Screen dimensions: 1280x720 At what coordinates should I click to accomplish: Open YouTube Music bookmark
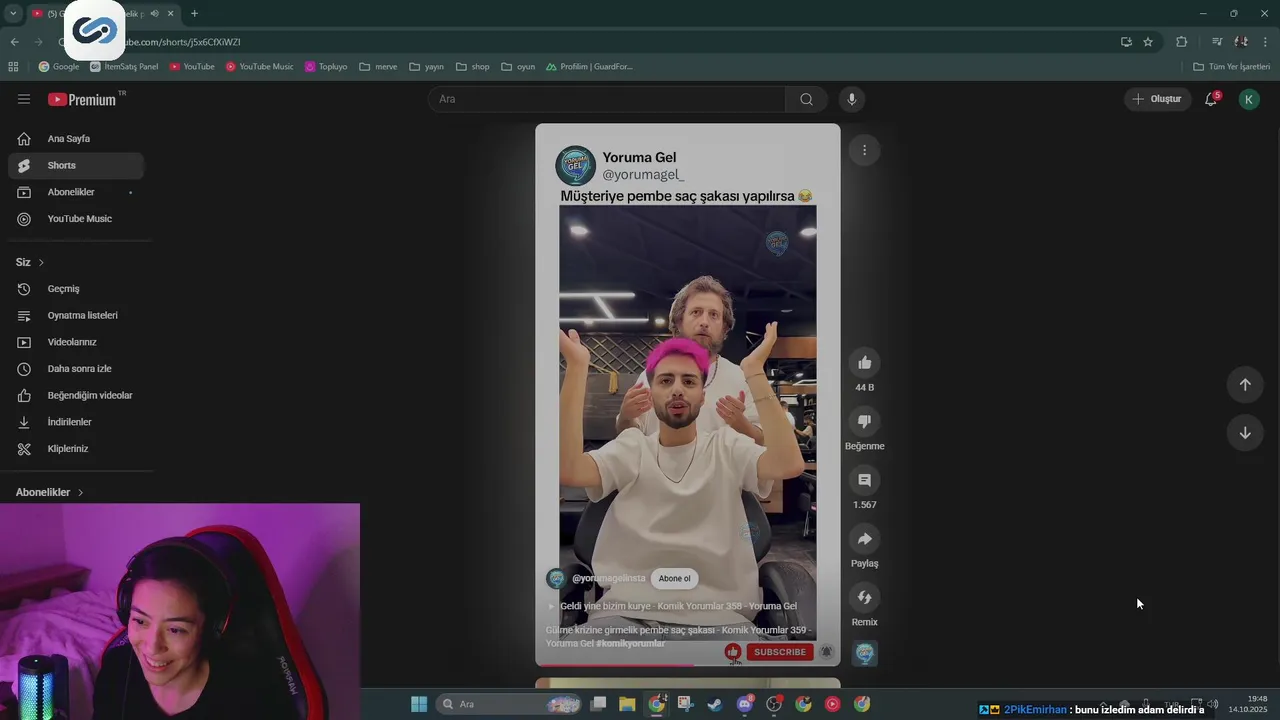(x=259, y=67)
